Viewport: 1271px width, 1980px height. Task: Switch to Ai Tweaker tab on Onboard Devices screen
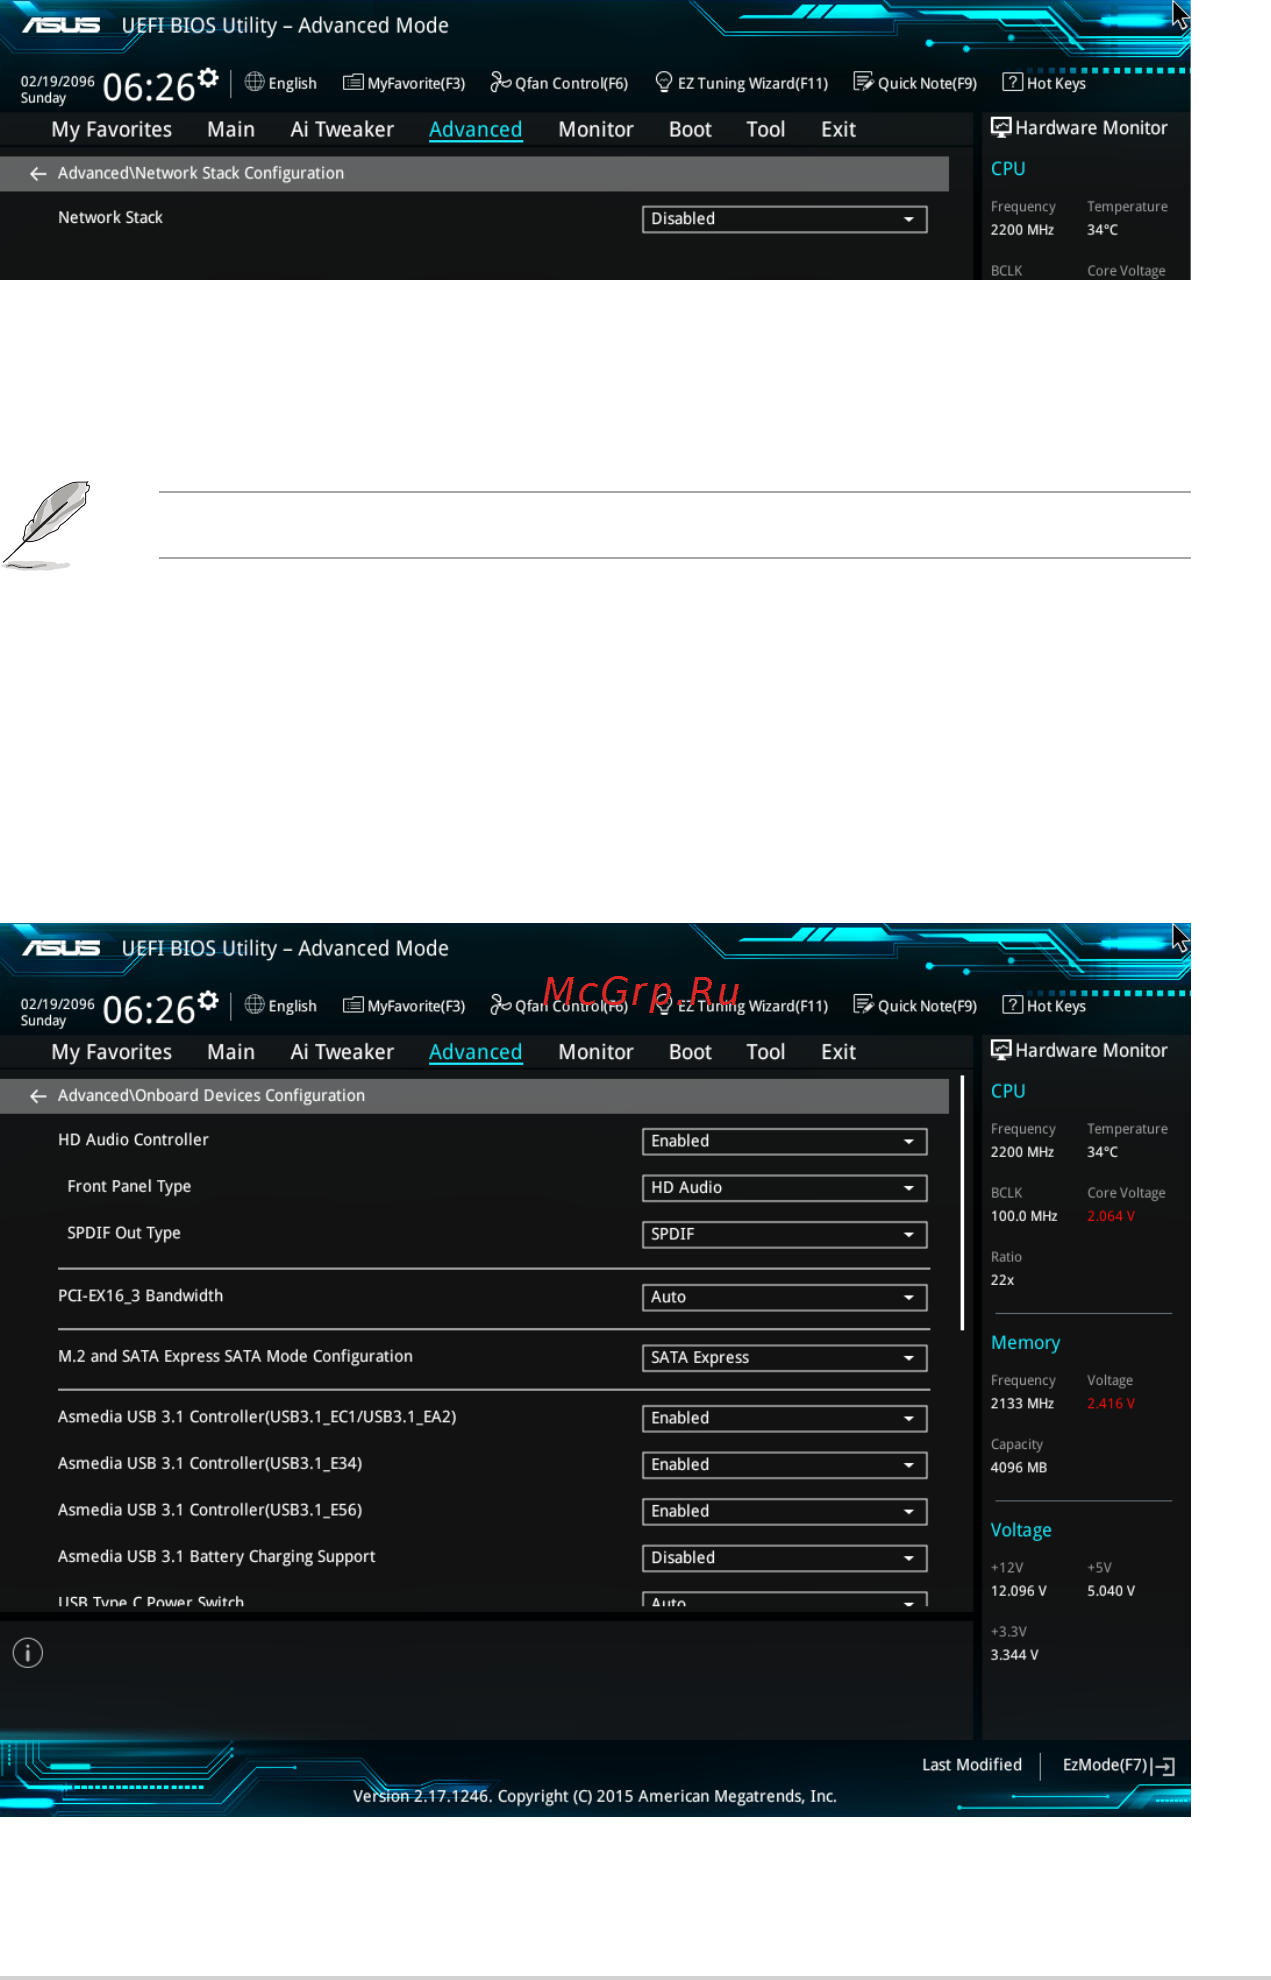(x=342, y=1052)
